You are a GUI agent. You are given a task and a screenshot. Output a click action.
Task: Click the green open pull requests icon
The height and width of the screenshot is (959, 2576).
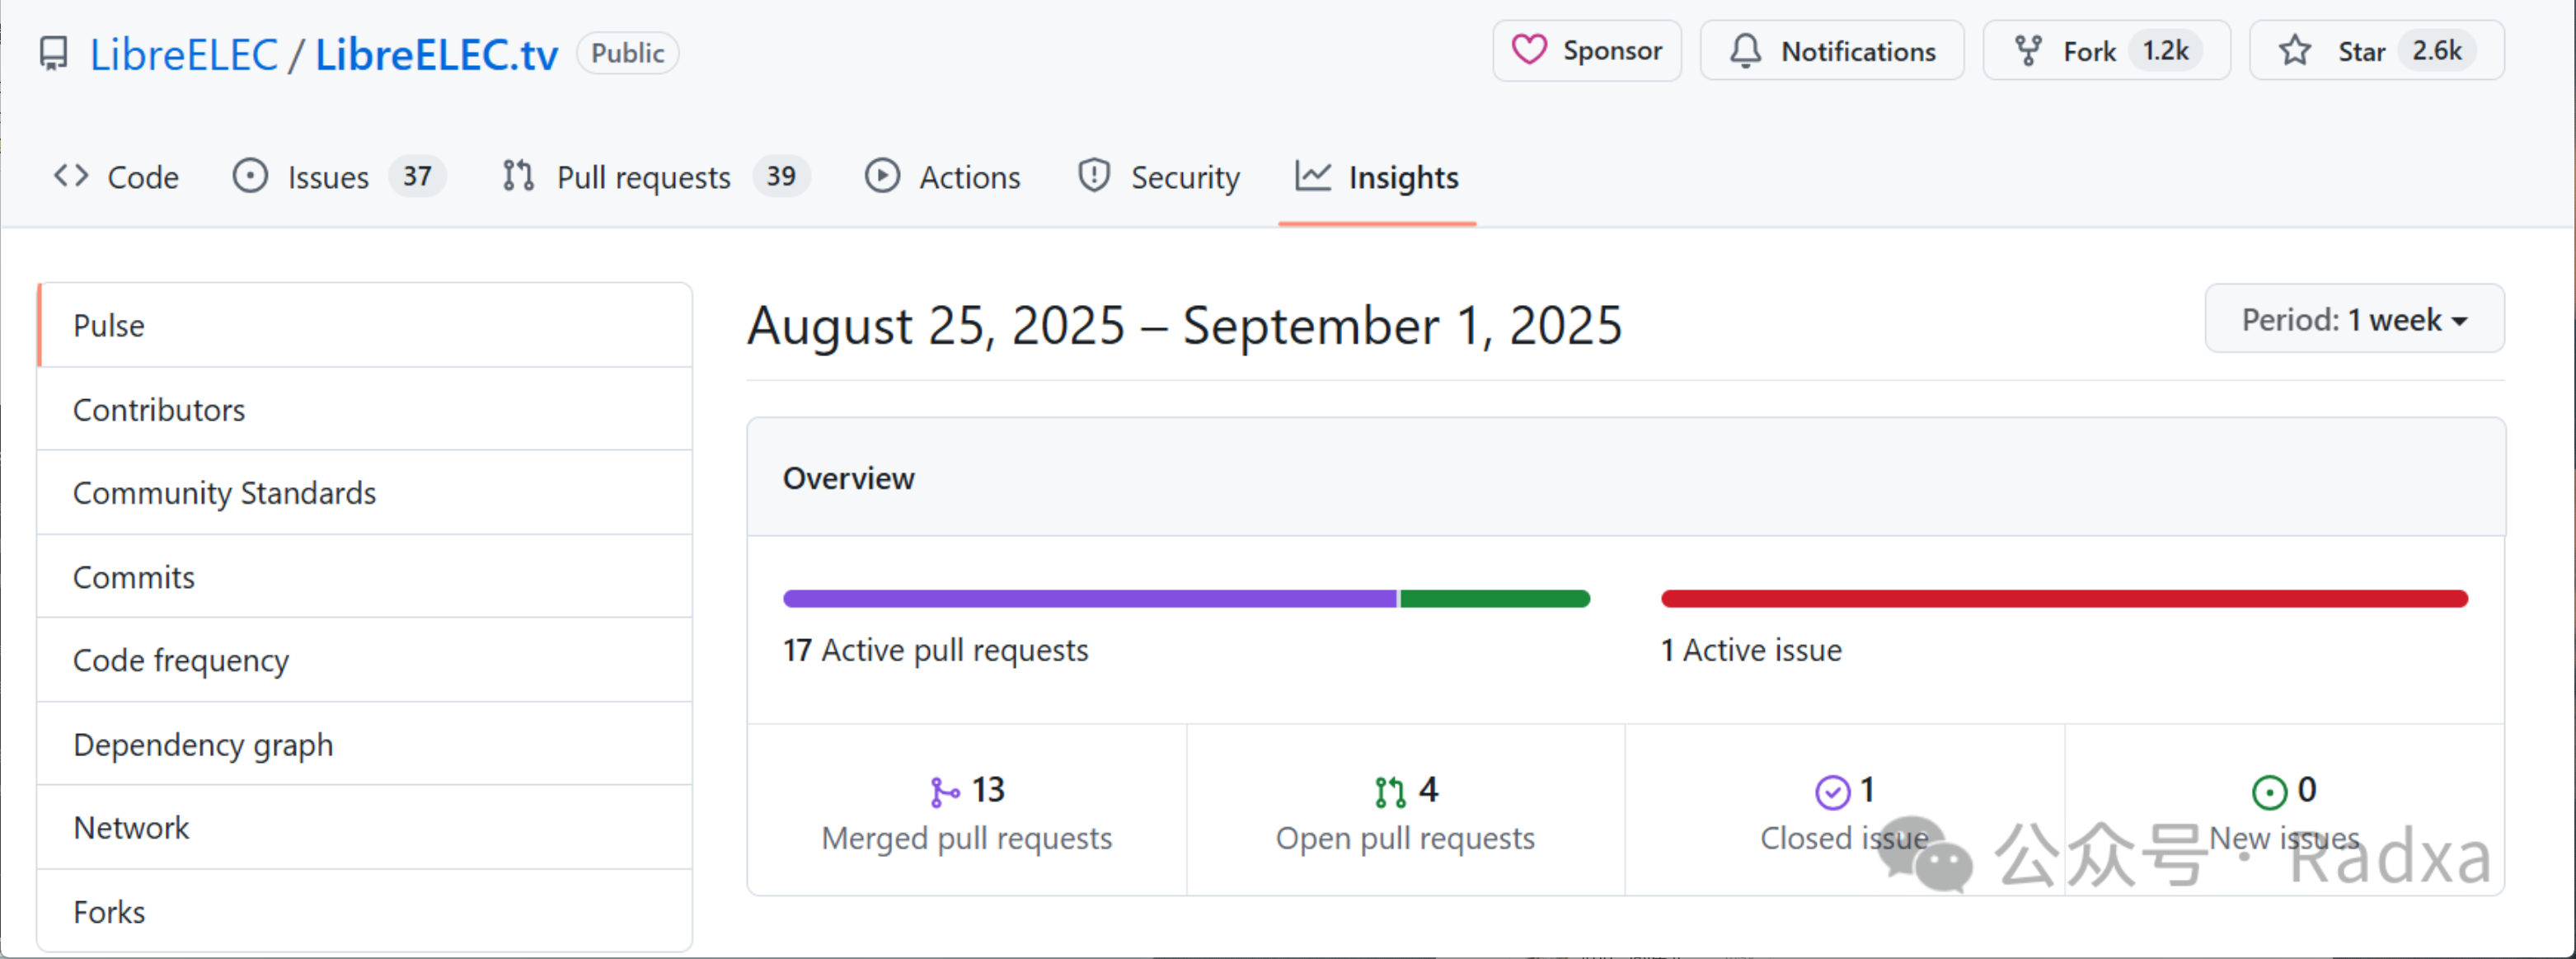[x=1390, y=792]
